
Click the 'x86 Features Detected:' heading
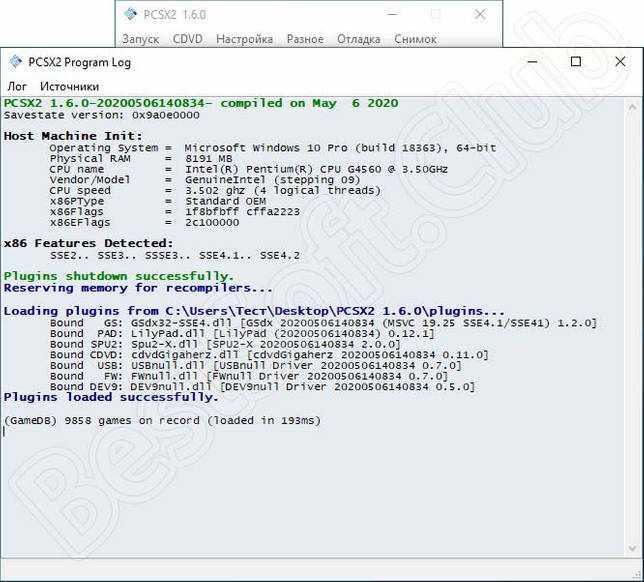88,243
